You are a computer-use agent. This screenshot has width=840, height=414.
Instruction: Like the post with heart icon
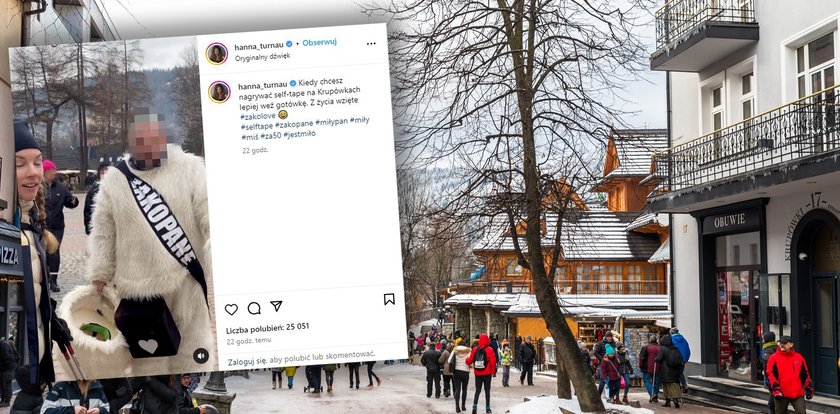[231, 309]
